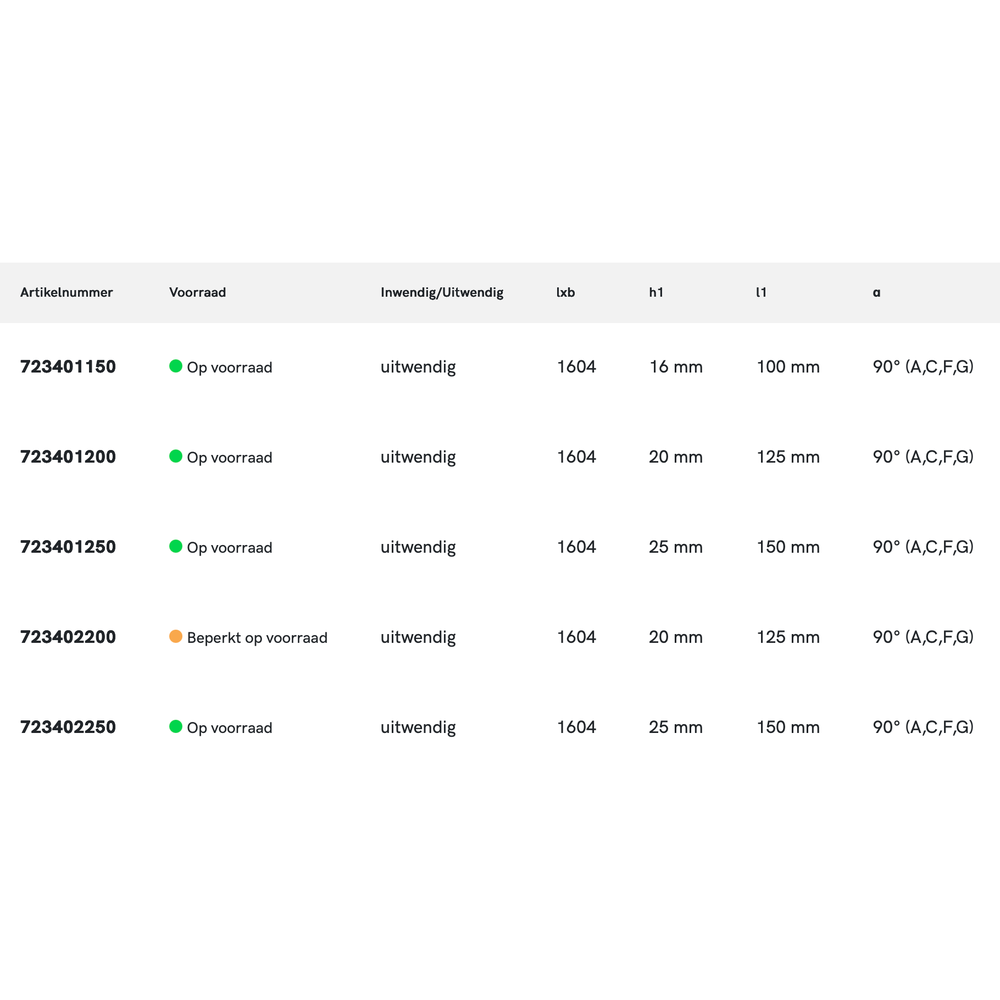Click the Inwendig/Uitwendig column header
Viewport: 1000px width, 1000px height.
(x=442, y=293)
